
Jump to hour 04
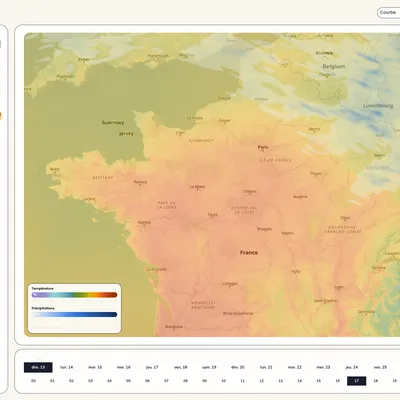click(109, 381)
